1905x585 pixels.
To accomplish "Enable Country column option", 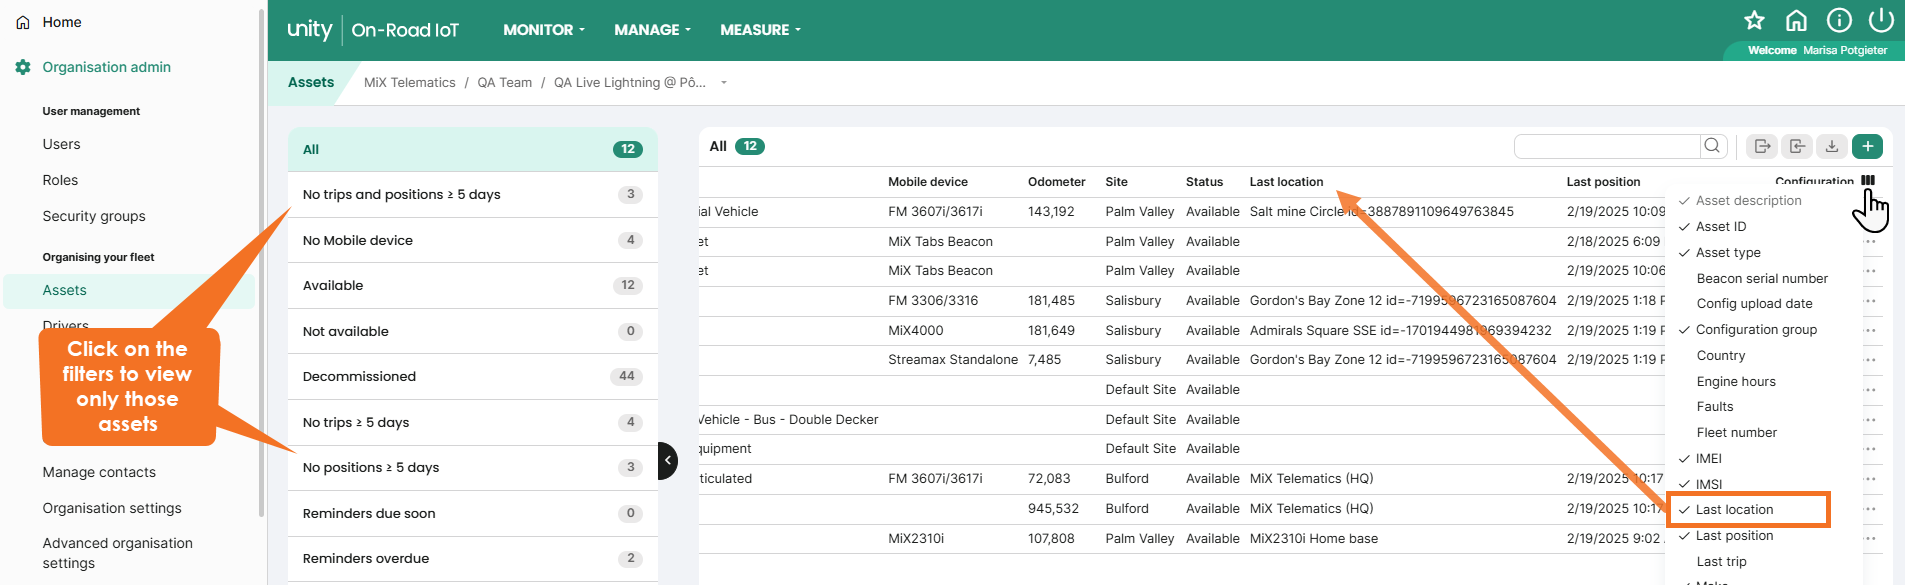I will tap(1721, 356).
